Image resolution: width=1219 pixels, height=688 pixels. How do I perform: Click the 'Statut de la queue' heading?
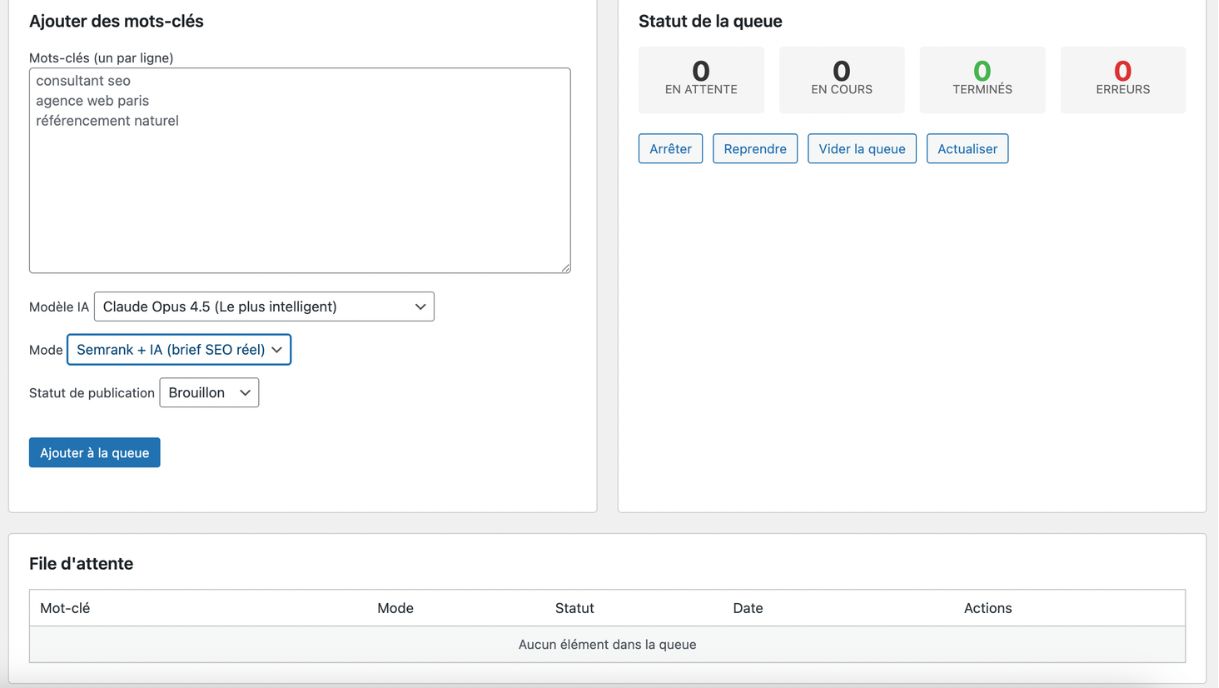pos(710,21)
